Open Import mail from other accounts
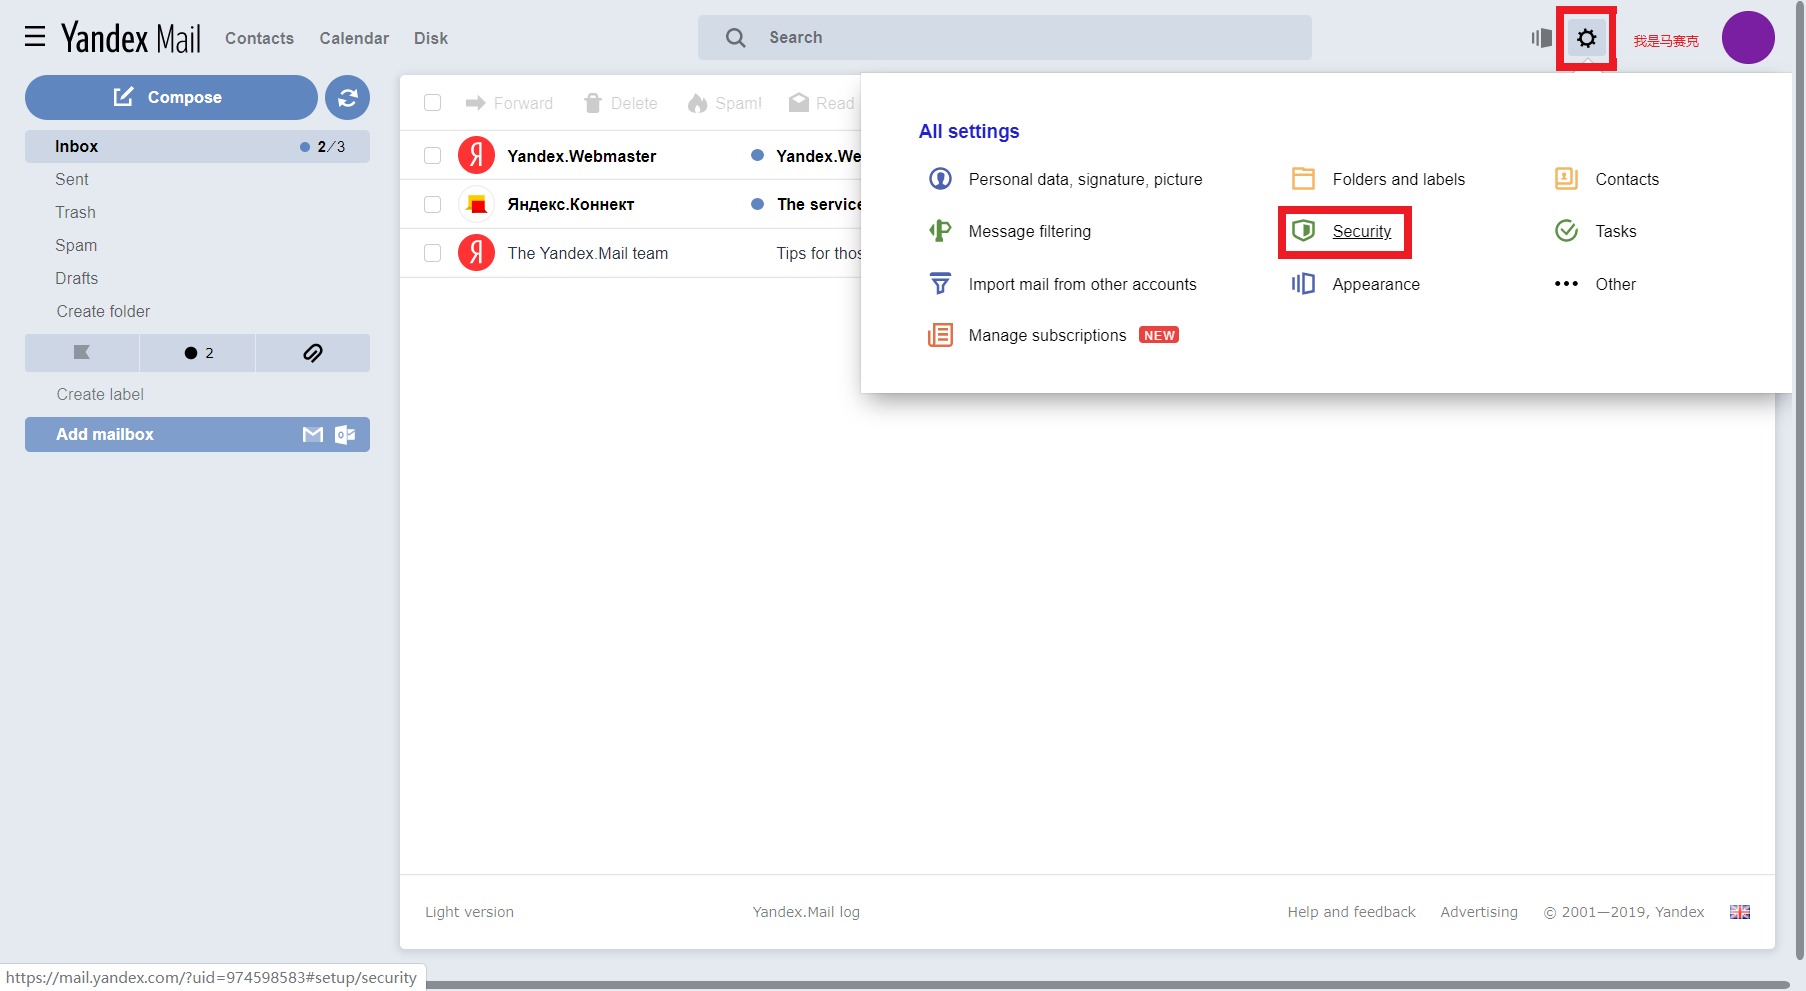 1082,284
